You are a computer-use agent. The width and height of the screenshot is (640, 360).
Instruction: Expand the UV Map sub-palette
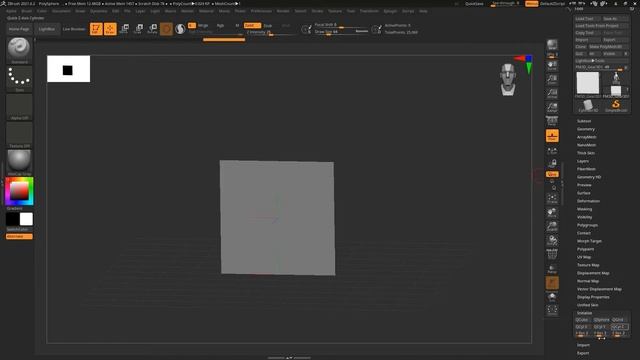pos(584,257)
